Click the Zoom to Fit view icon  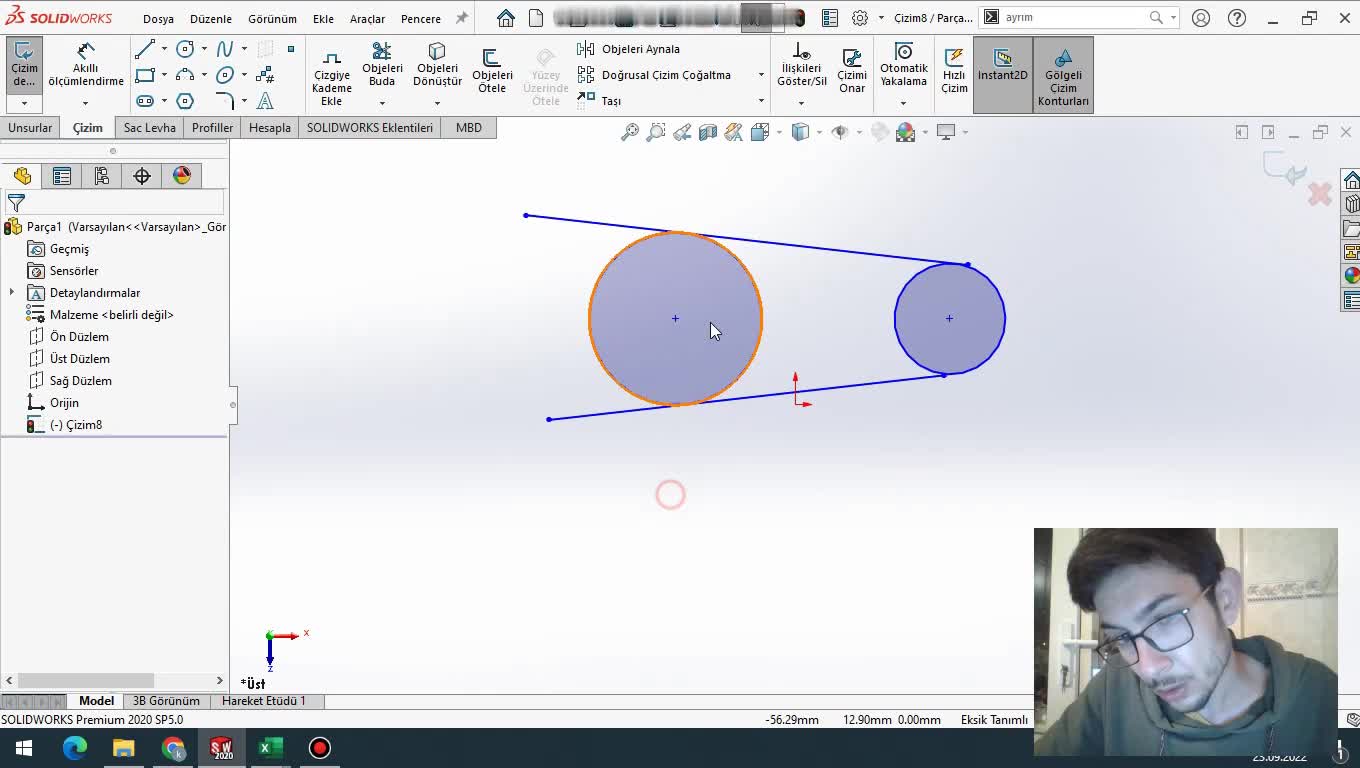click(630, 132)
